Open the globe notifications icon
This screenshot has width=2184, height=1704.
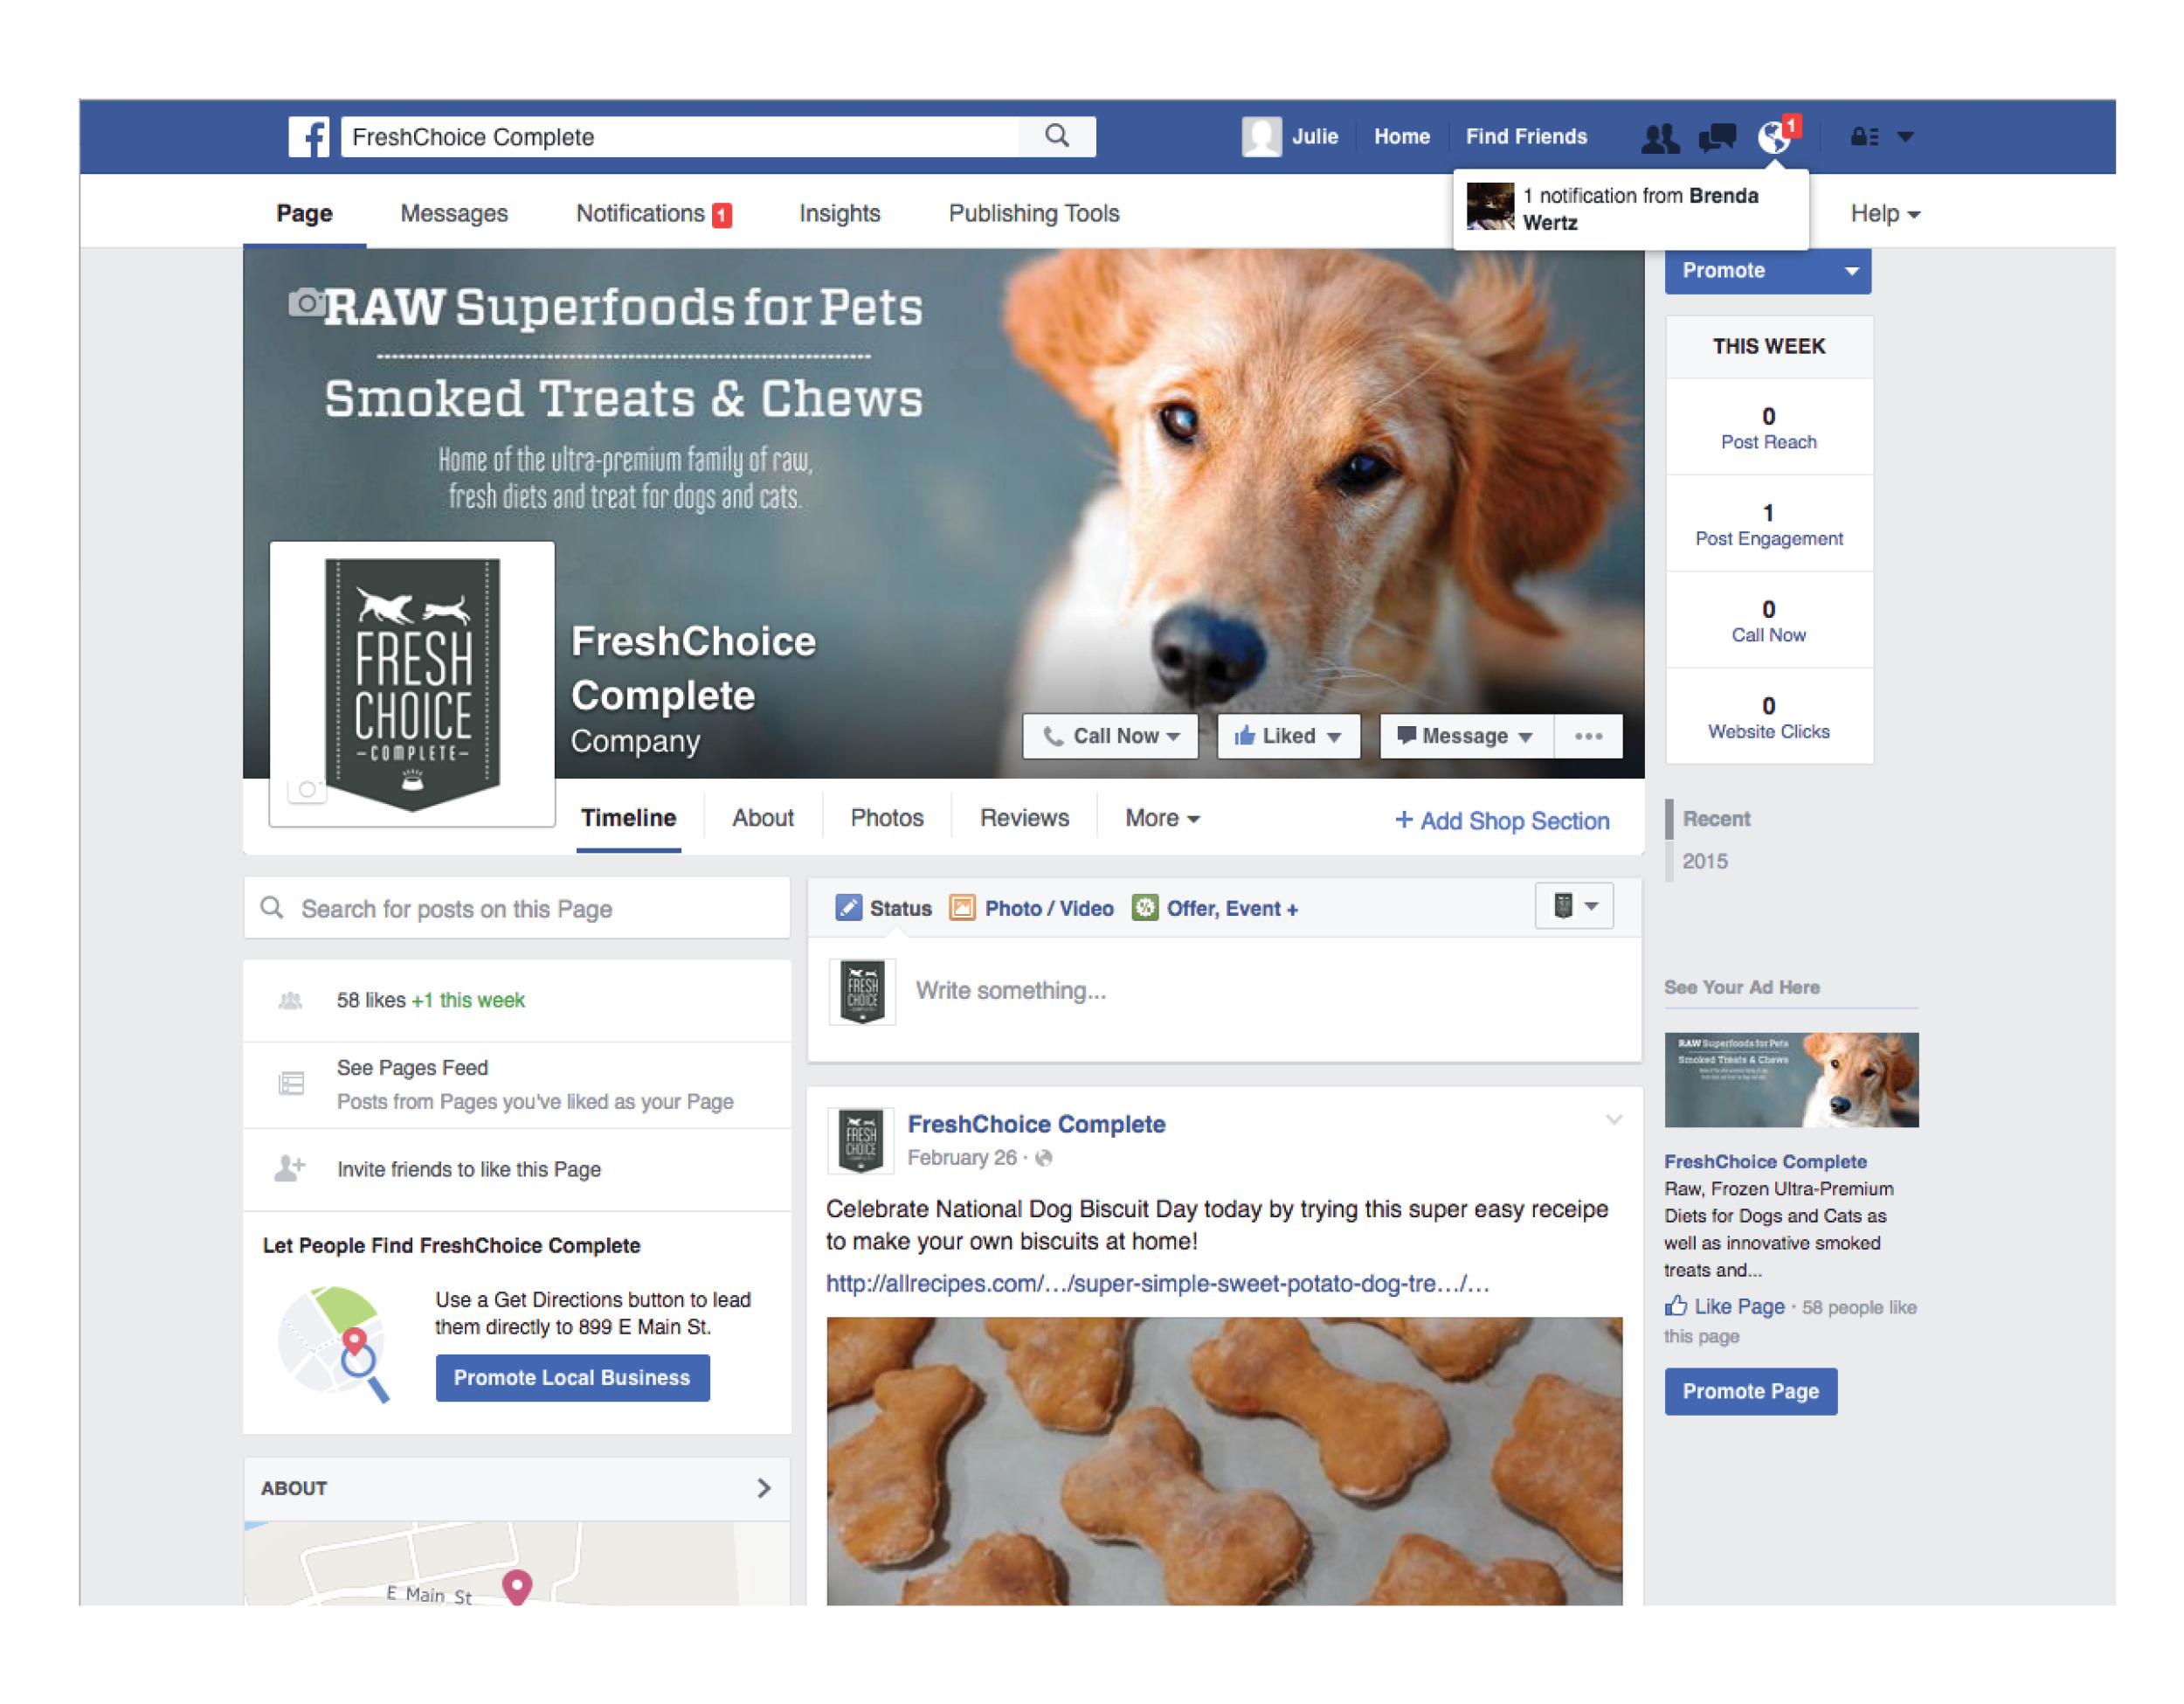pos(1775,137)
